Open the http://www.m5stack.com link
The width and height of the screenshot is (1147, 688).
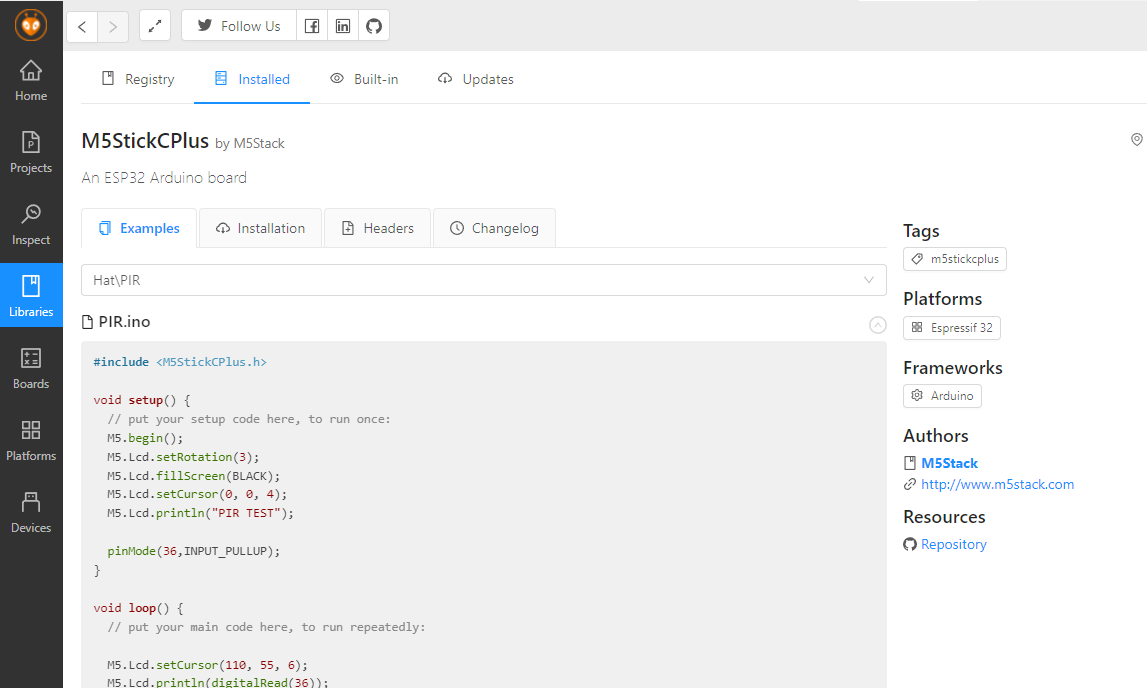pos(997,484)
